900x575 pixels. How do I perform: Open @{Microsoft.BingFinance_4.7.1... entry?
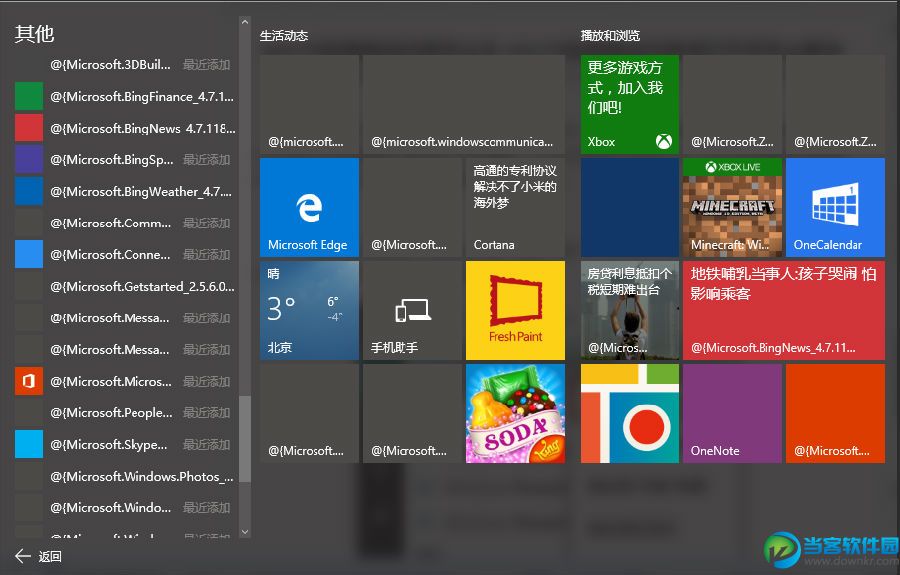(x=123, y=96)
